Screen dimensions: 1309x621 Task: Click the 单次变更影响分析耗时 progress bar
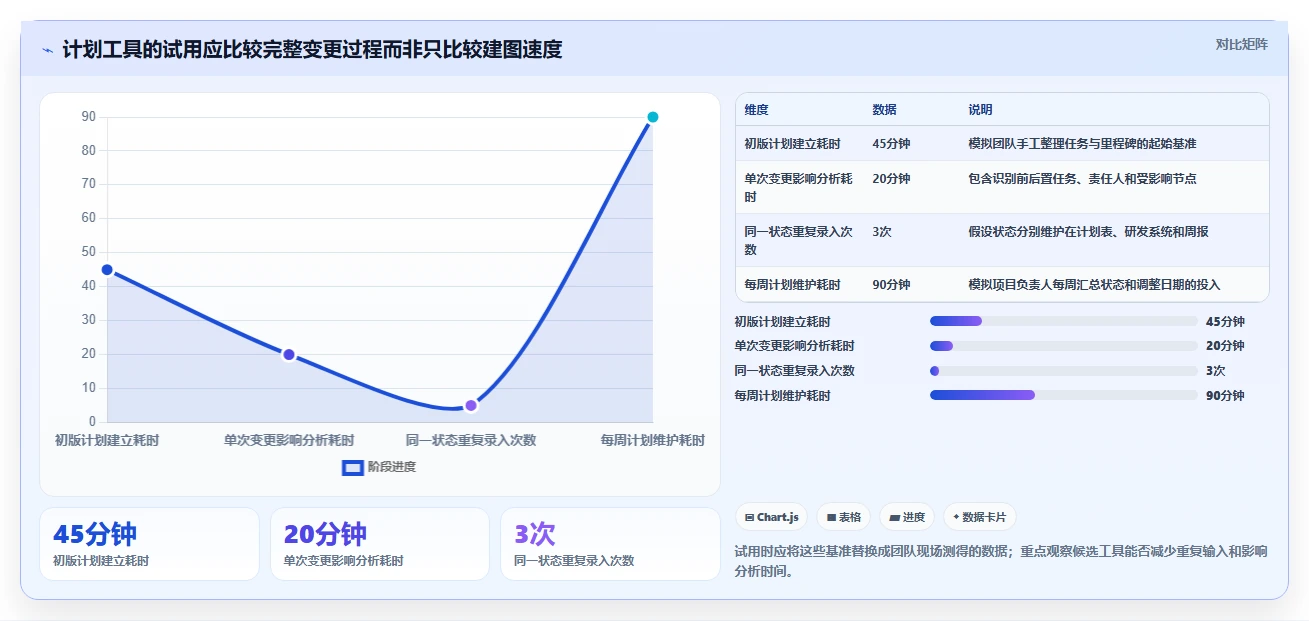(1064, 346)
